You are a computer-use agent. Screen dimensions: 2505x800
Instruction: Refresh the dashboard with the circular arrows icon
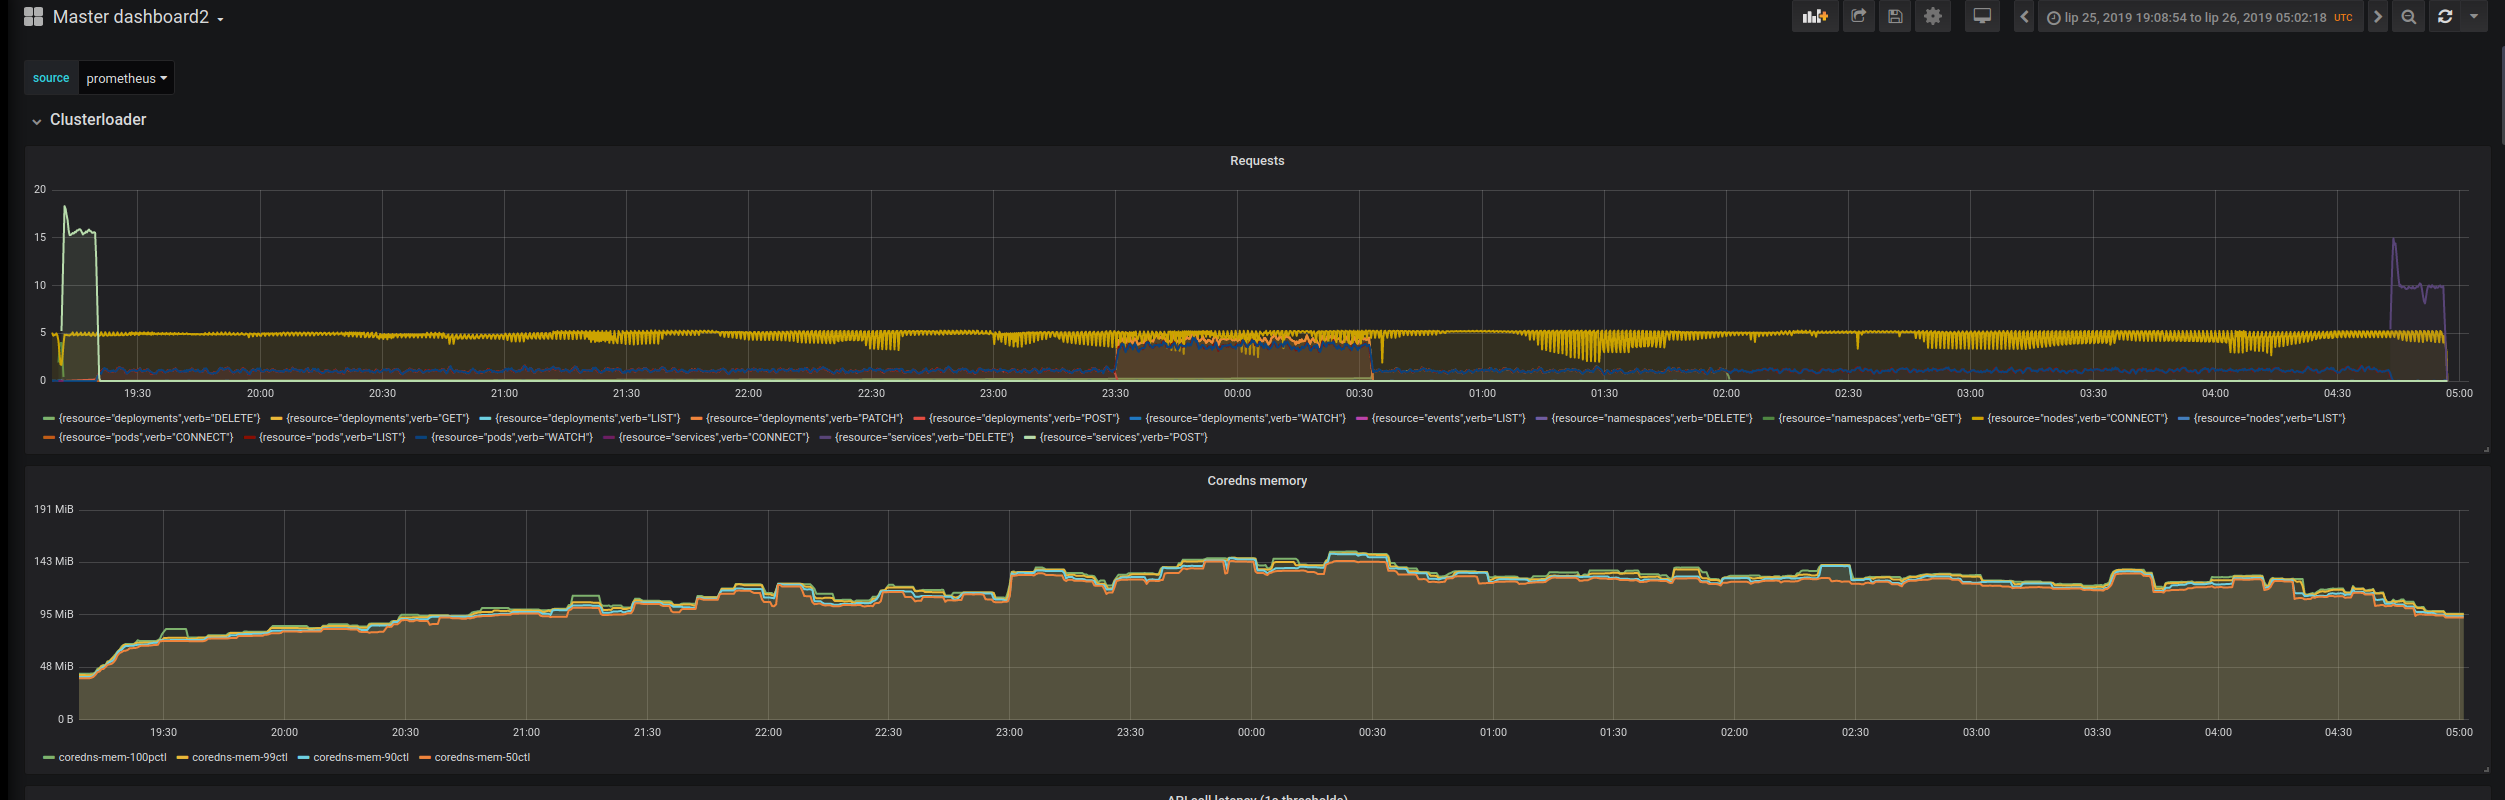click(2445, 17)
